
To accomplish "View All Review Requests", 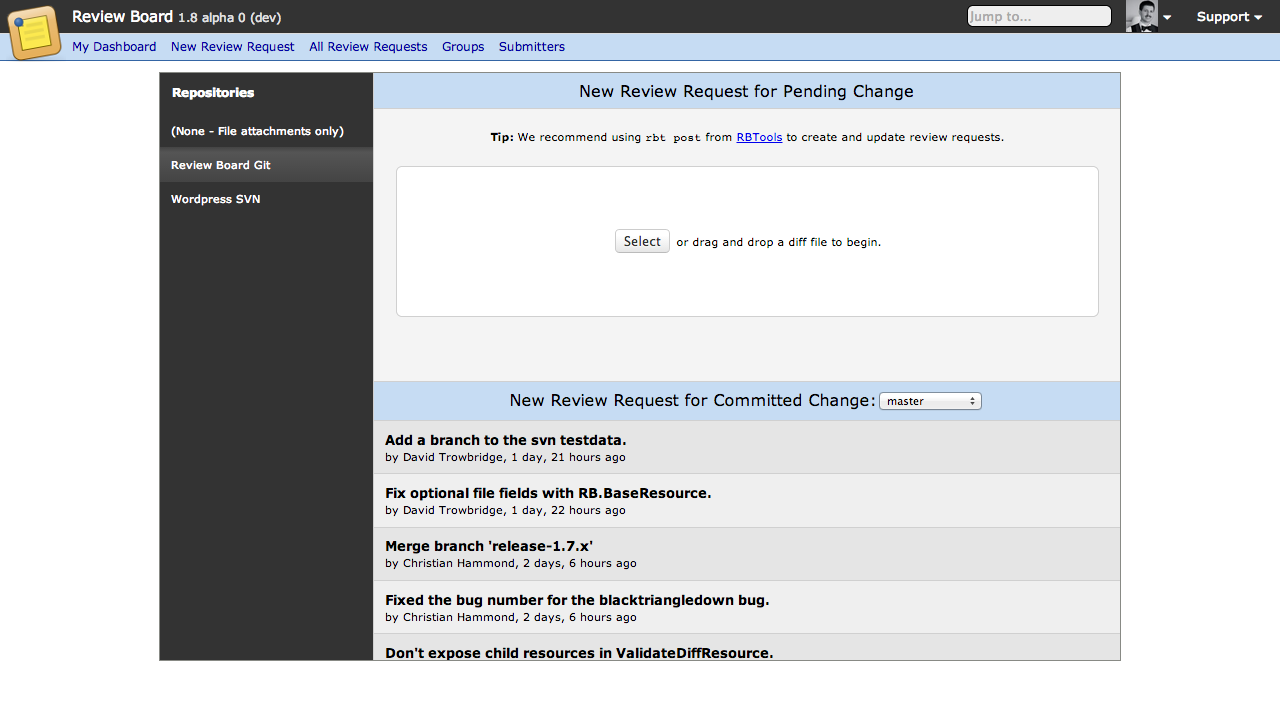I will pos(368,47).
